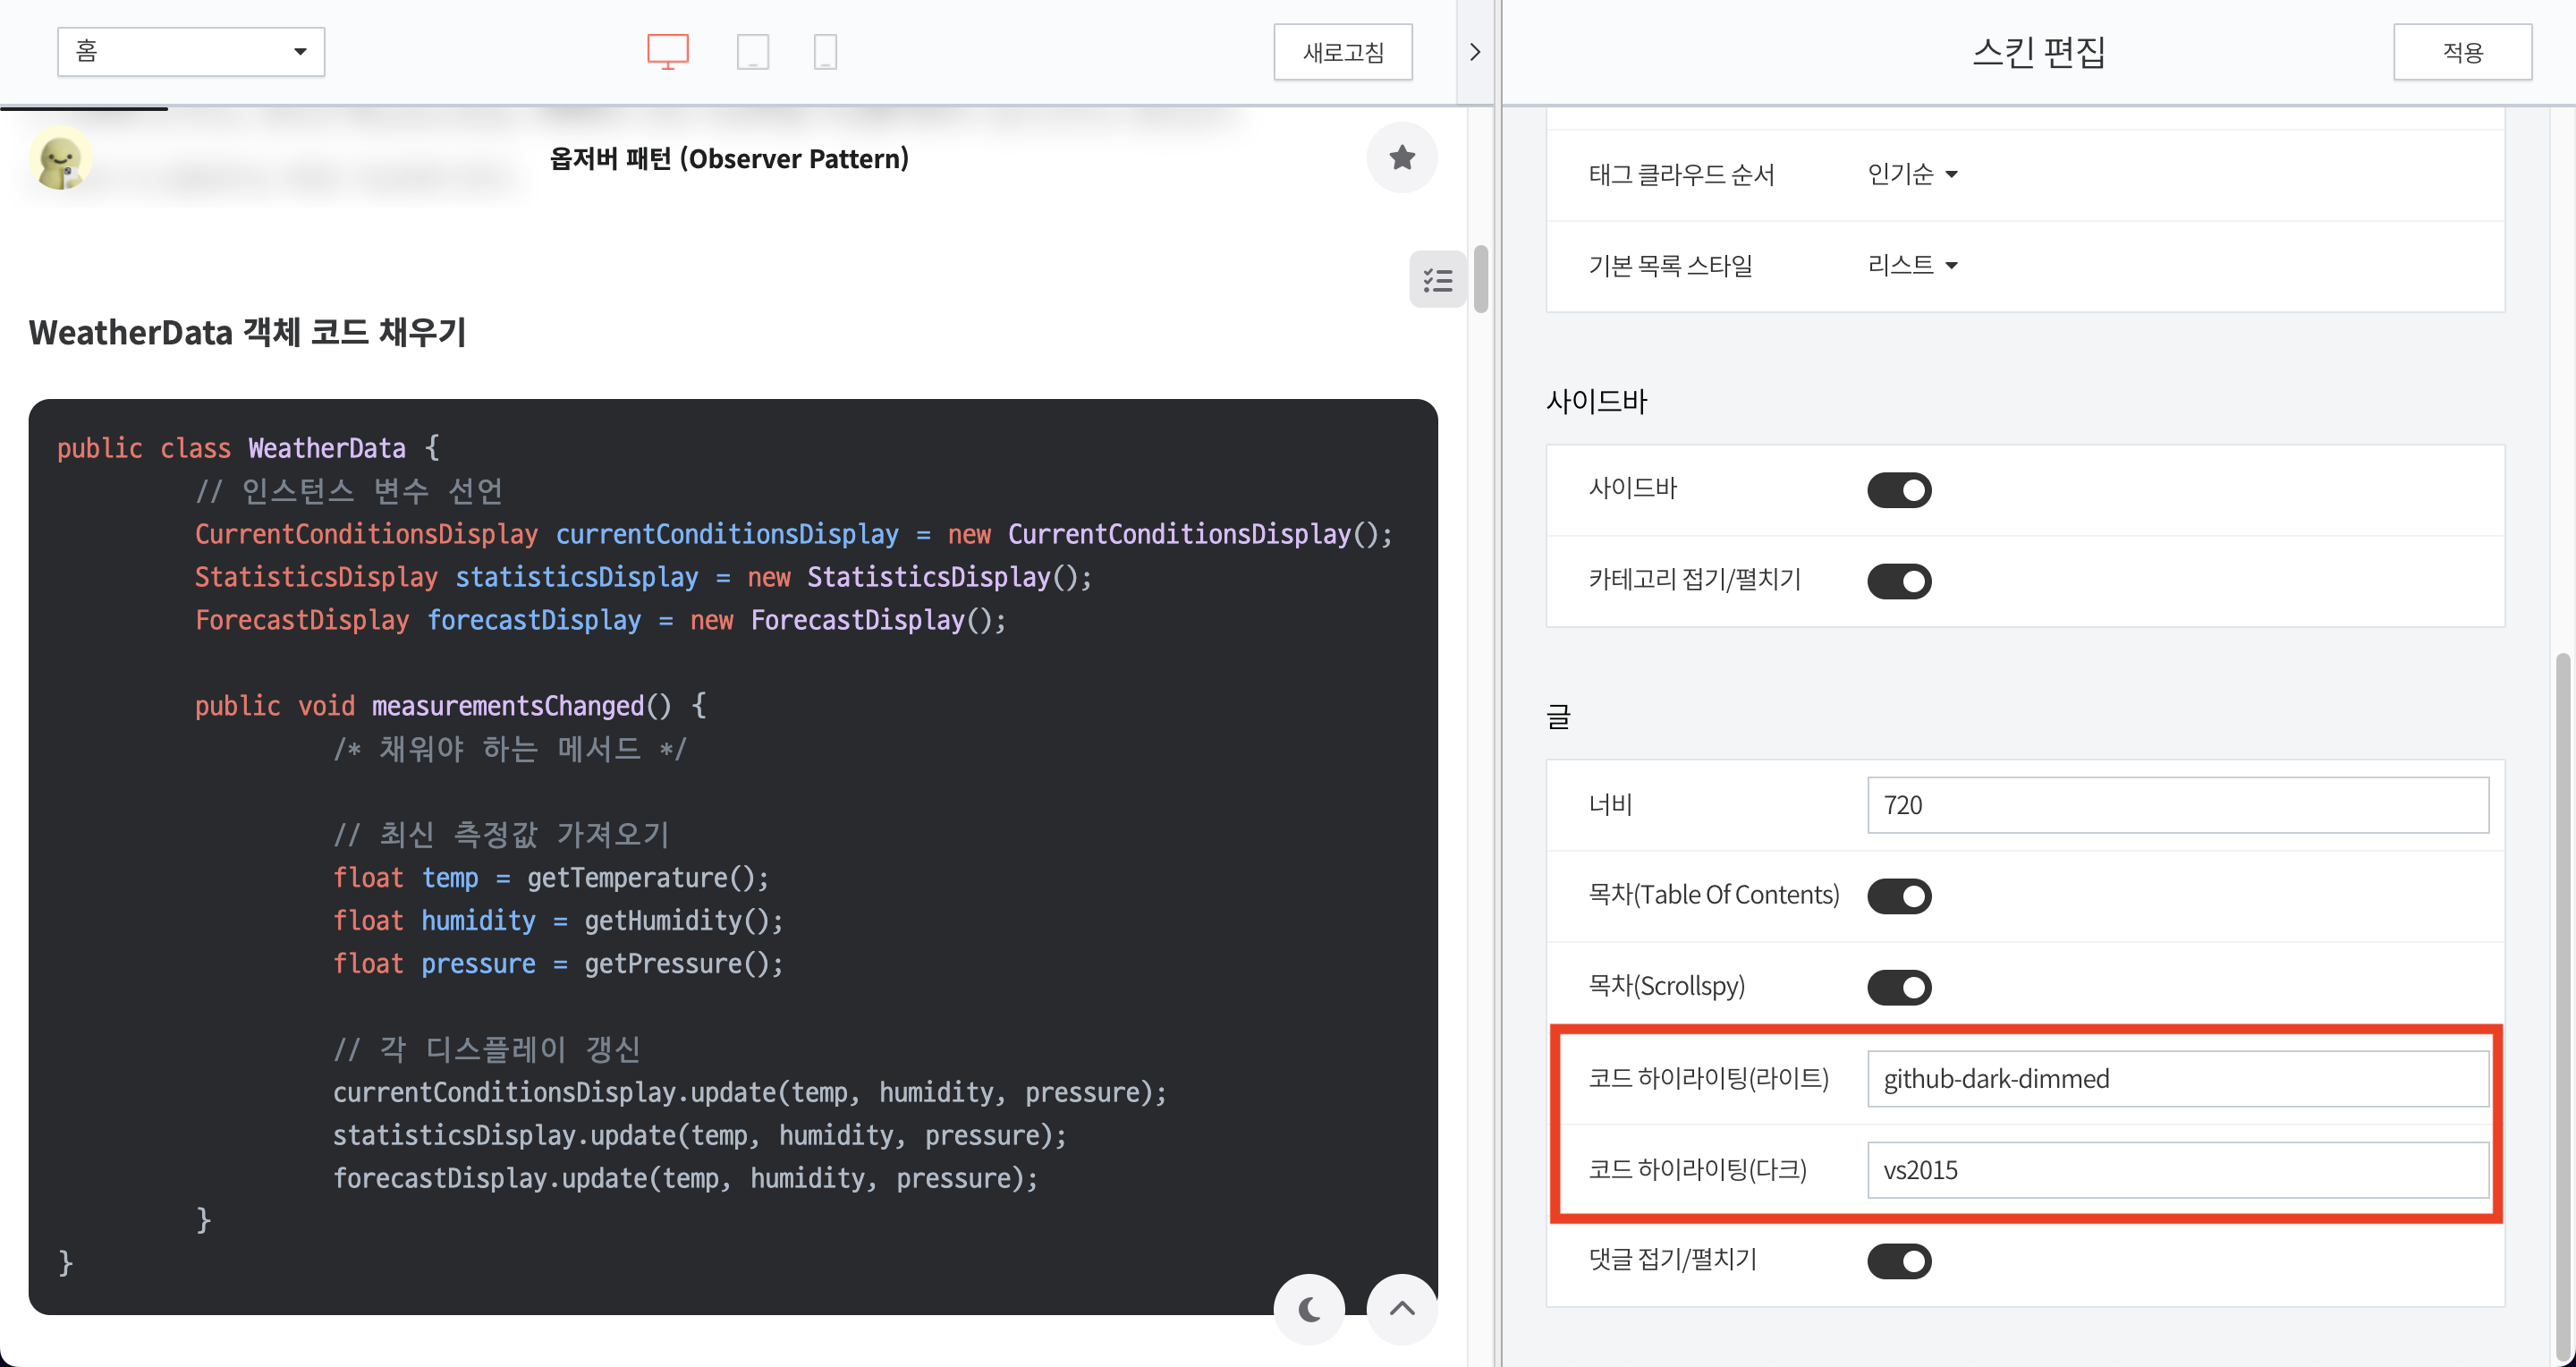Toggle 목차(Scrollspy) switch

(1898, 987)
